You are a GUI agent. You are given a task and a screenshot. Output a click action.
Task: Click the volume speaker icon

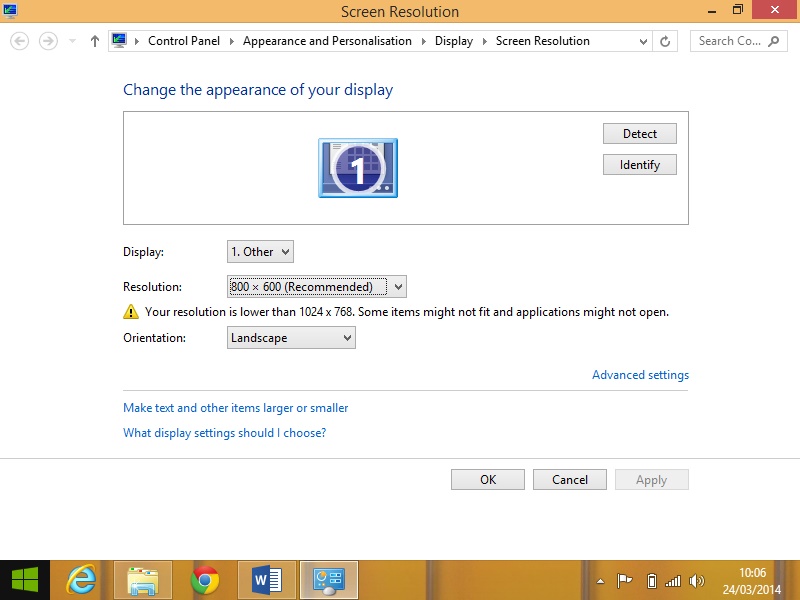[696, 581]
